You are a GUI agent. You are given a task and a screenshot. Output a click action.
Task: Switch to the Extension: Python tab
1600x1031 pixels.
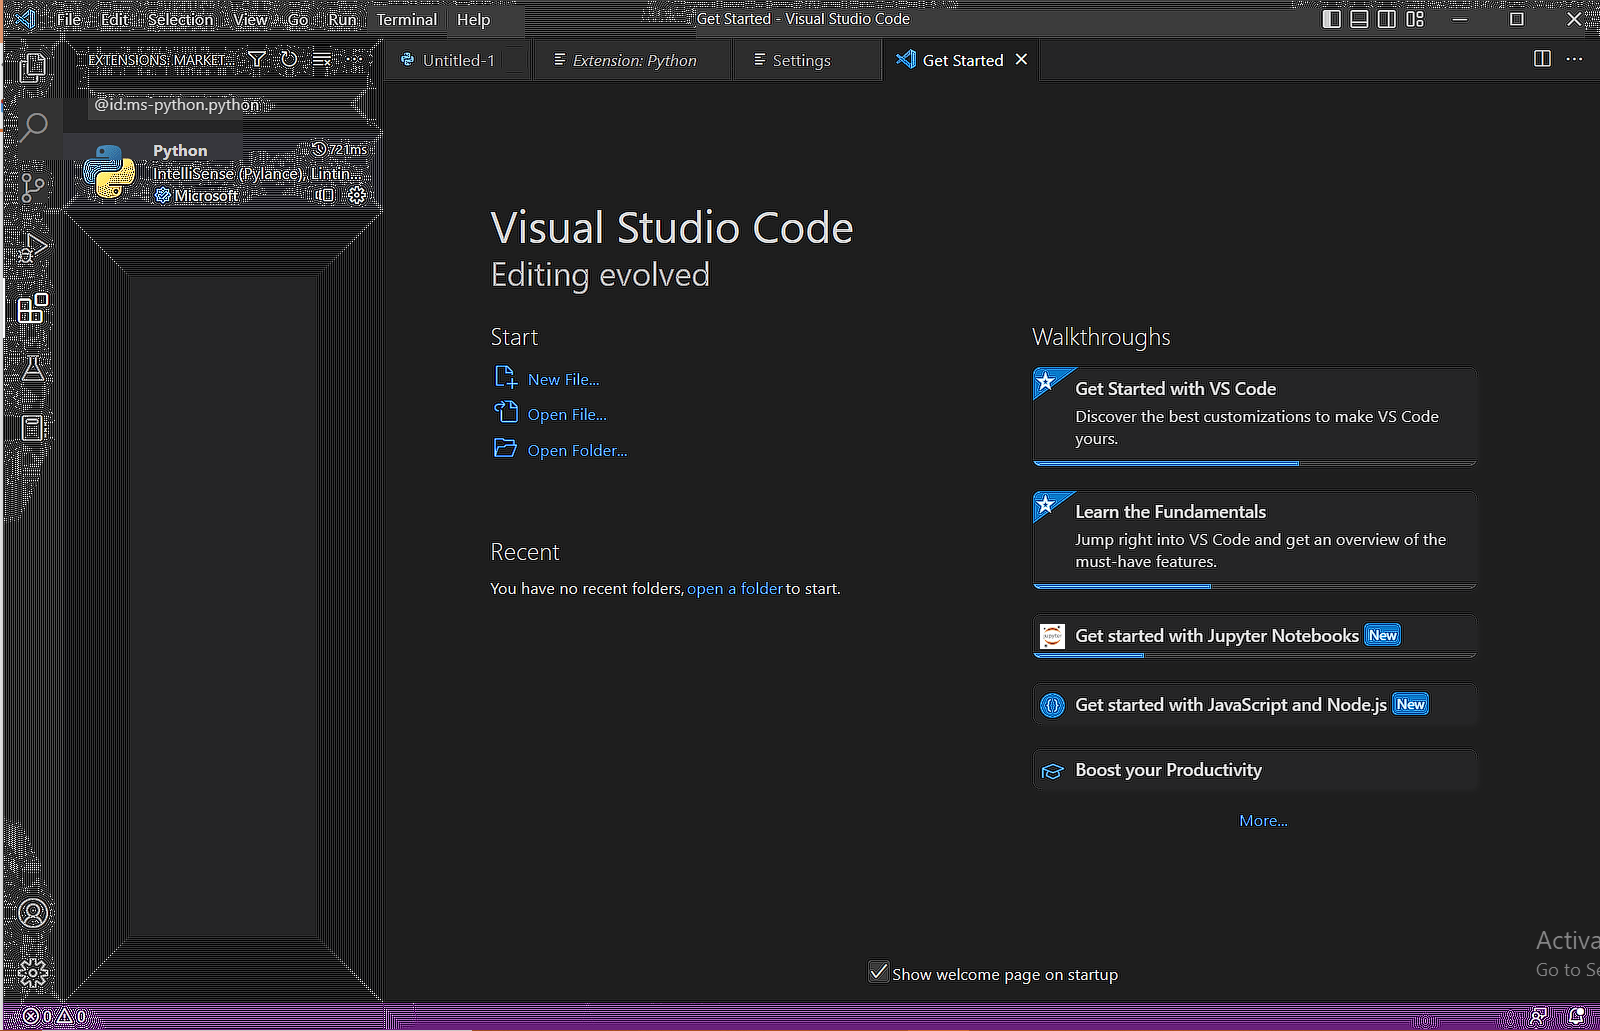(x=634, y=60)
